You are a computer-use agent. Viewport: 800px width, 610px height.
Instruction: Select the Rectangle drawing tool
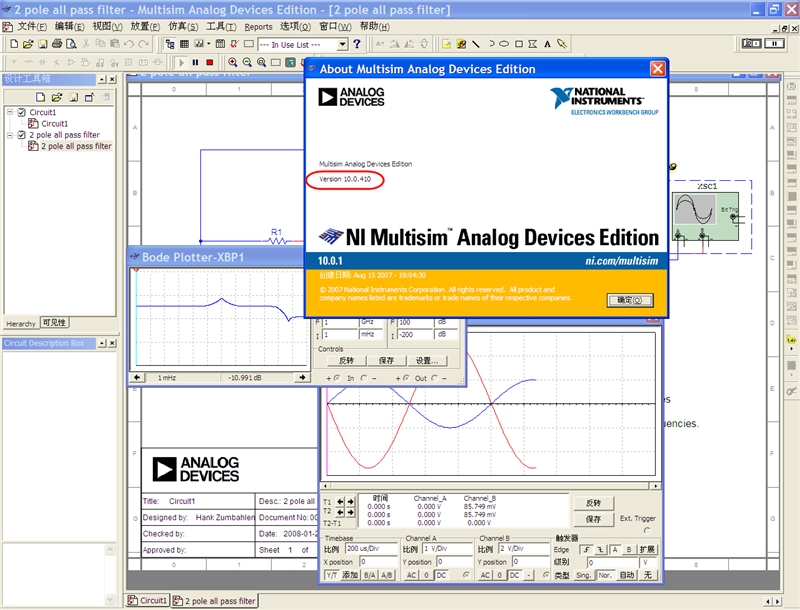[x=519, y=44]
